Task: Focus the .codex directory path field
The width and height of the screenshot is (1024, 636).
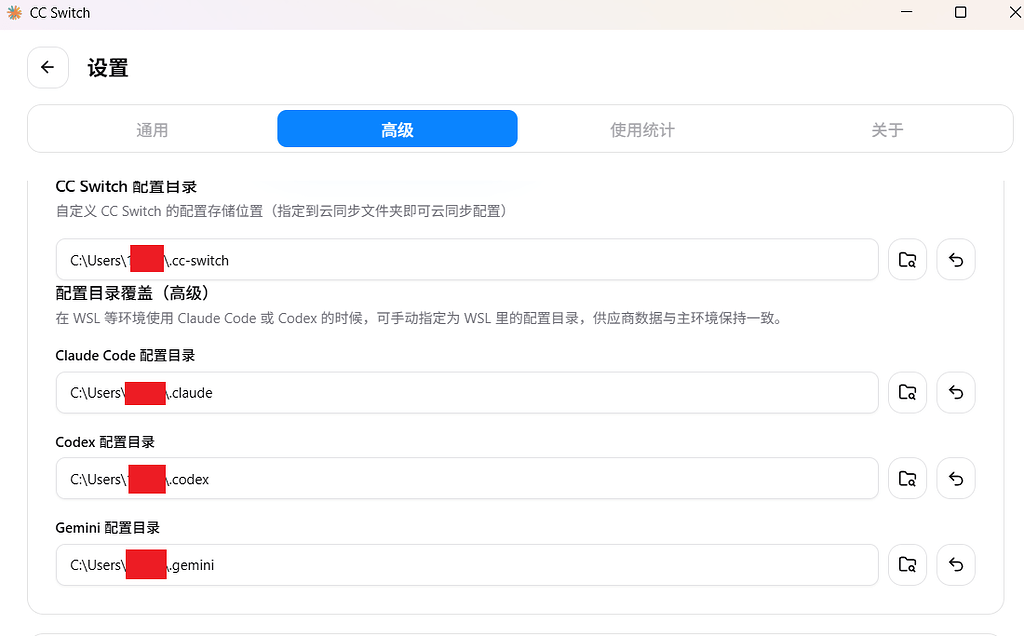Action: pyautogui.click(x=467, y=479)
